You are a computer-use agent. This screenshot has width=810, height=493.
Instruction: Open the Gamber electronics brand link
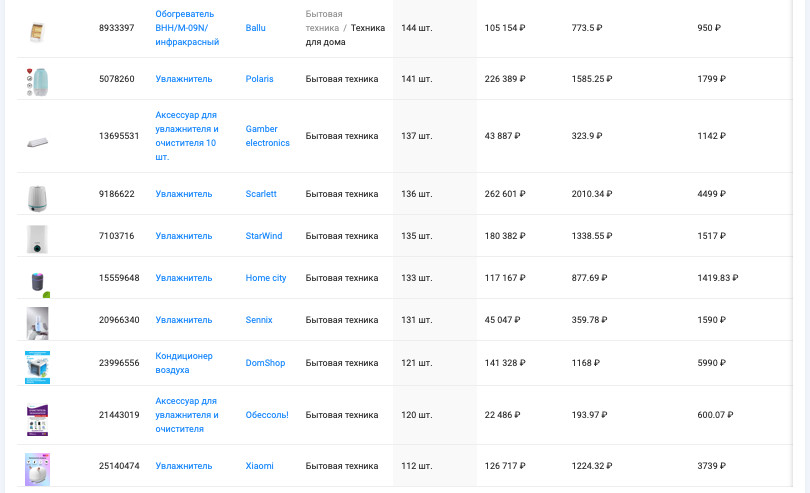(268, 136)
